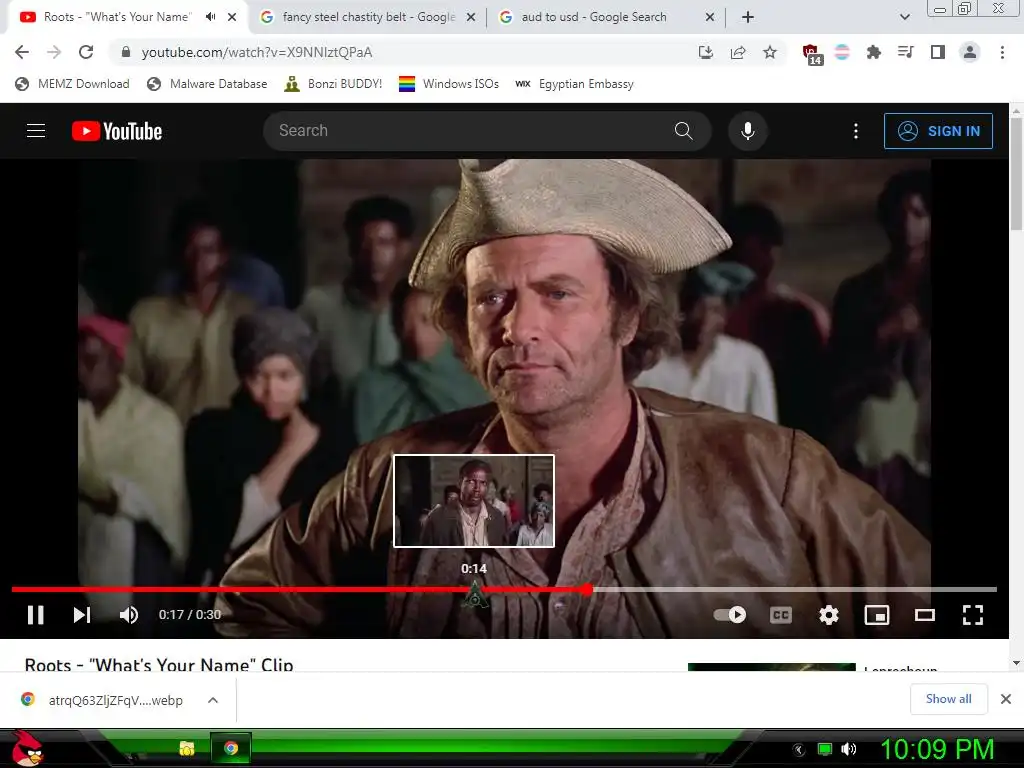Click the striped flag extension icon

[842, 52]
